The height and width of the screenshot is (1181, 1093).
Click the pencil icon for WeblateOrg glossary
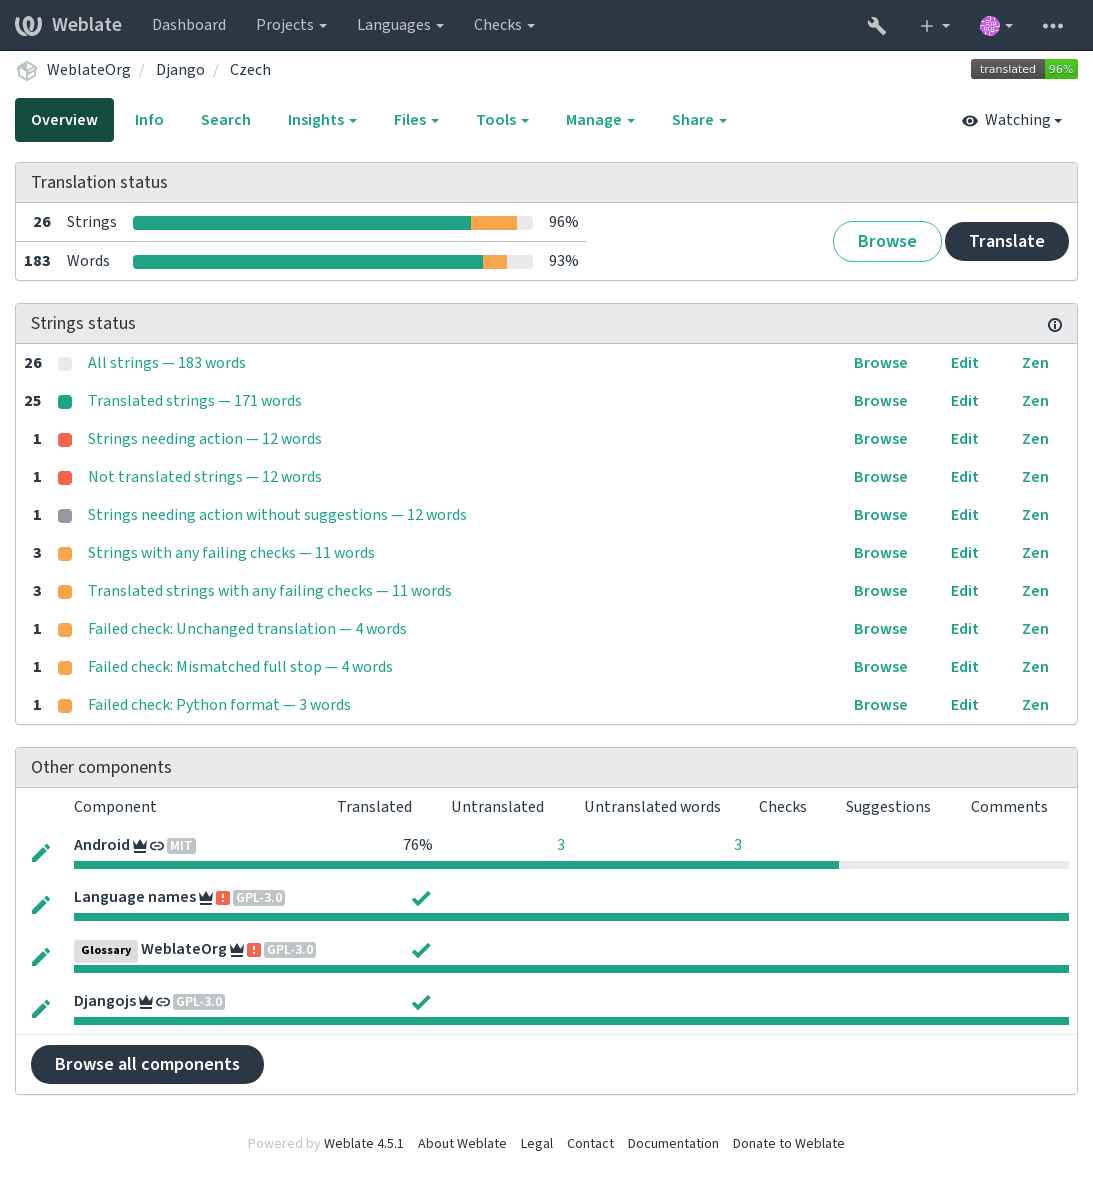(x=41, y=957)
